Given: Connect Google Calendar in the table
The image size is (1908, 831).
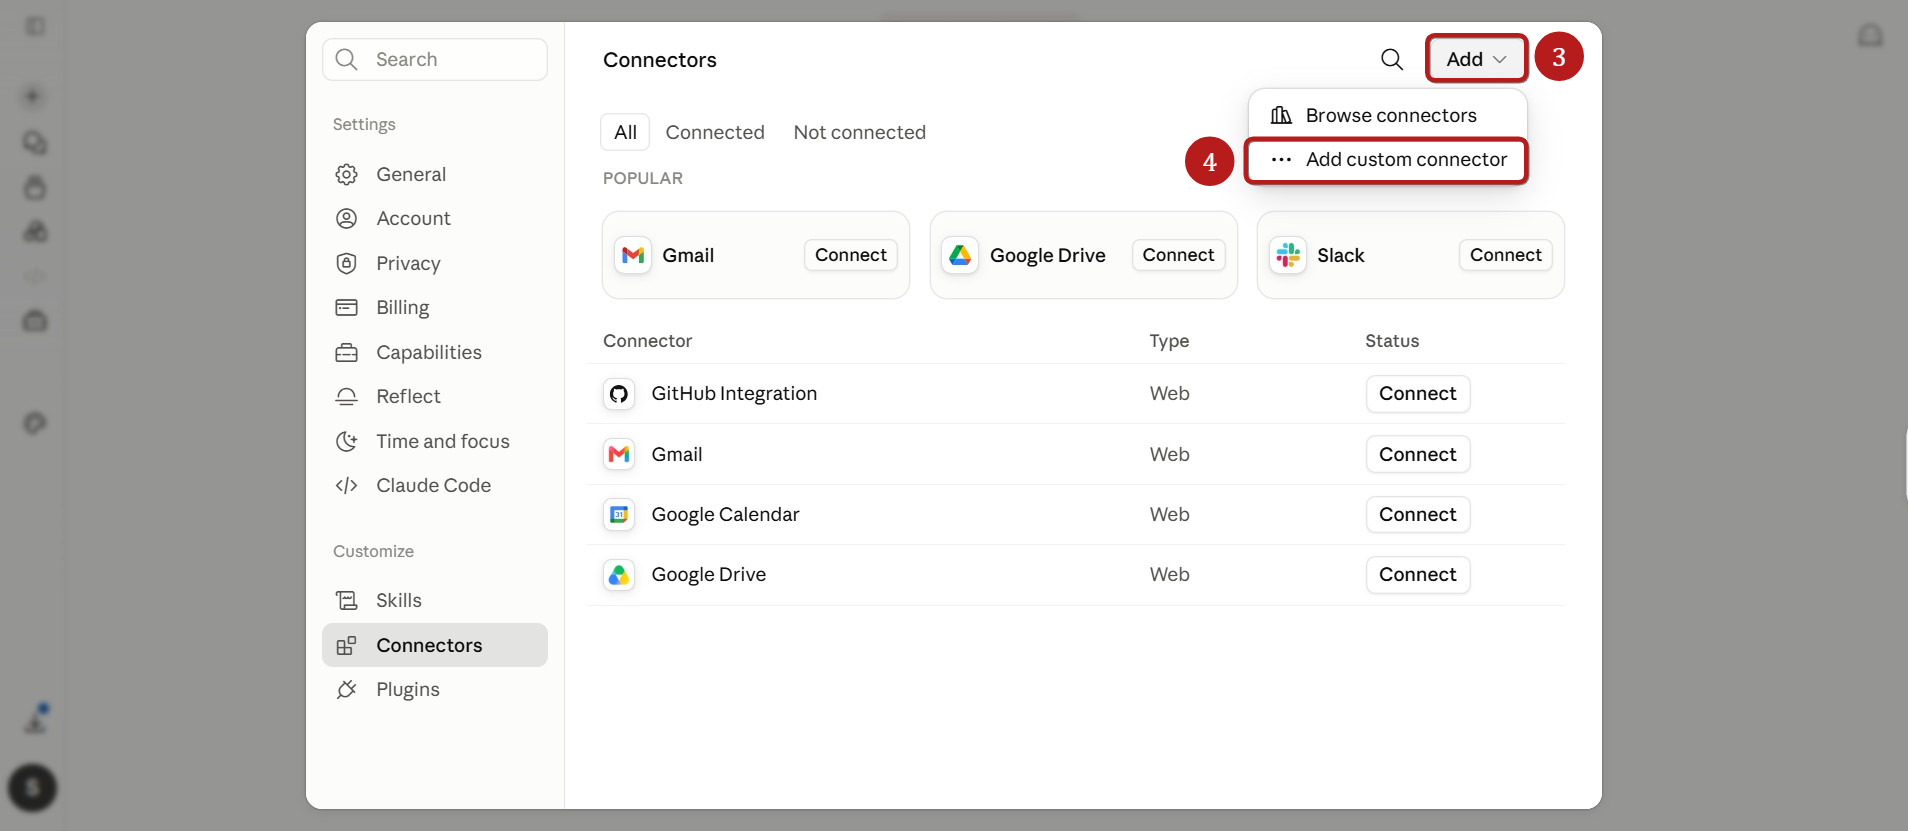Looking at the screenshot, I should 1418,515.
